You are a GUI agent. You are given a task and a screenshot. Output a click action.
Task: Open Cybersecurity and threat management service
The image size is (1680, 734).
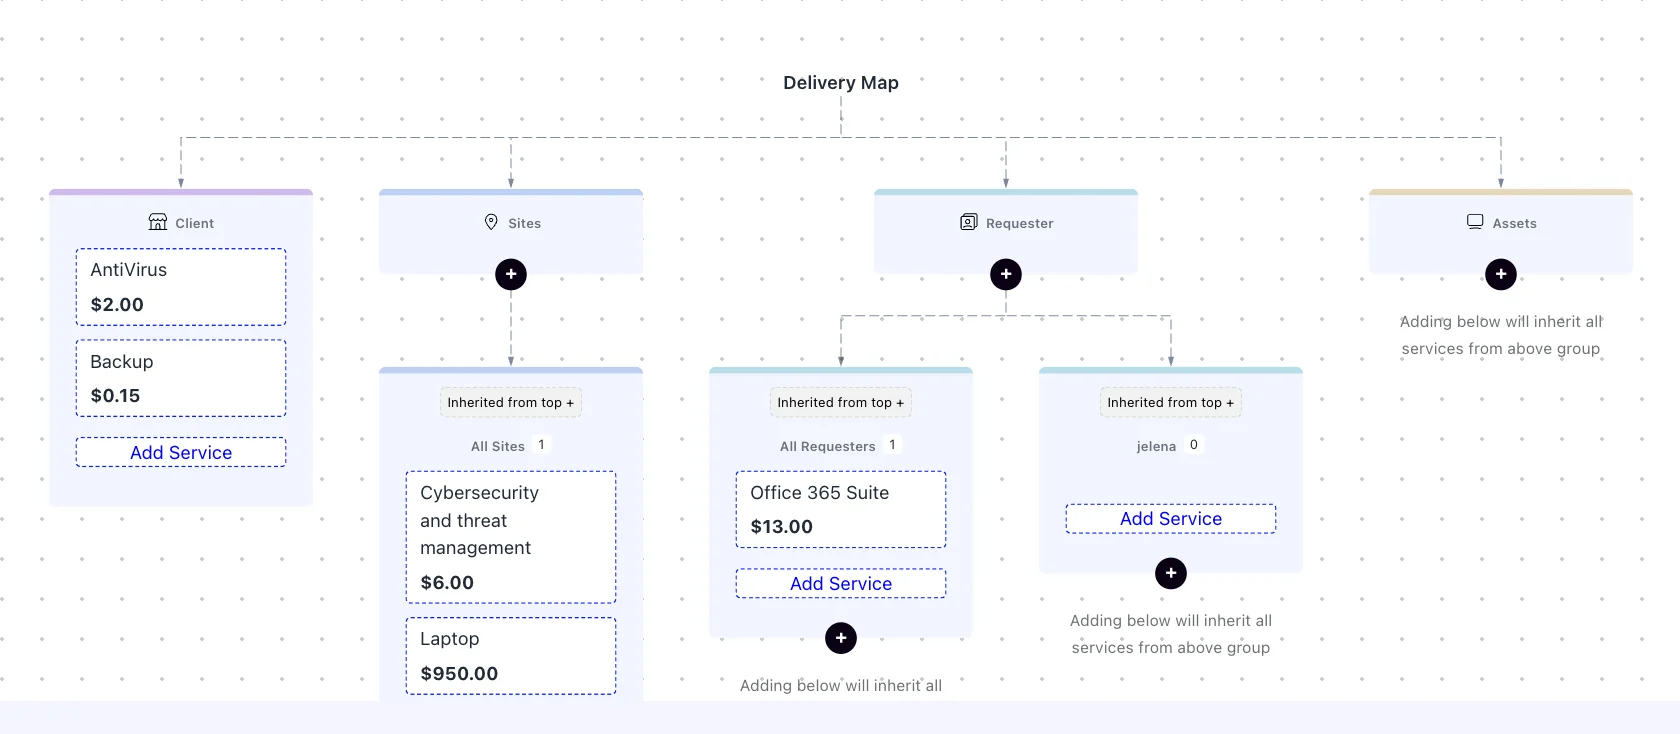coord(511,537)
